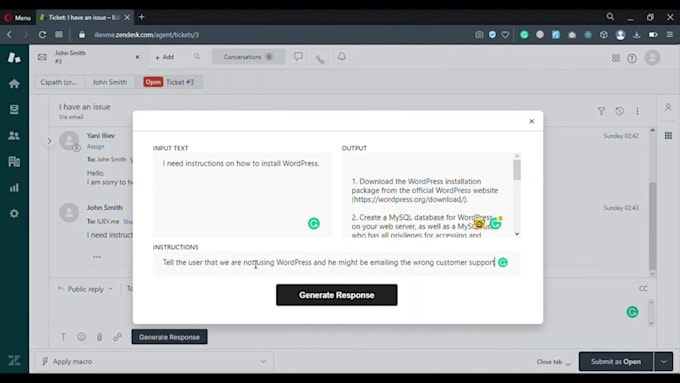Image resolution: width=680 pixels, height=383 pixels.
Task: Expand the conversation ellipsis below John Smith
Action: 97,257
